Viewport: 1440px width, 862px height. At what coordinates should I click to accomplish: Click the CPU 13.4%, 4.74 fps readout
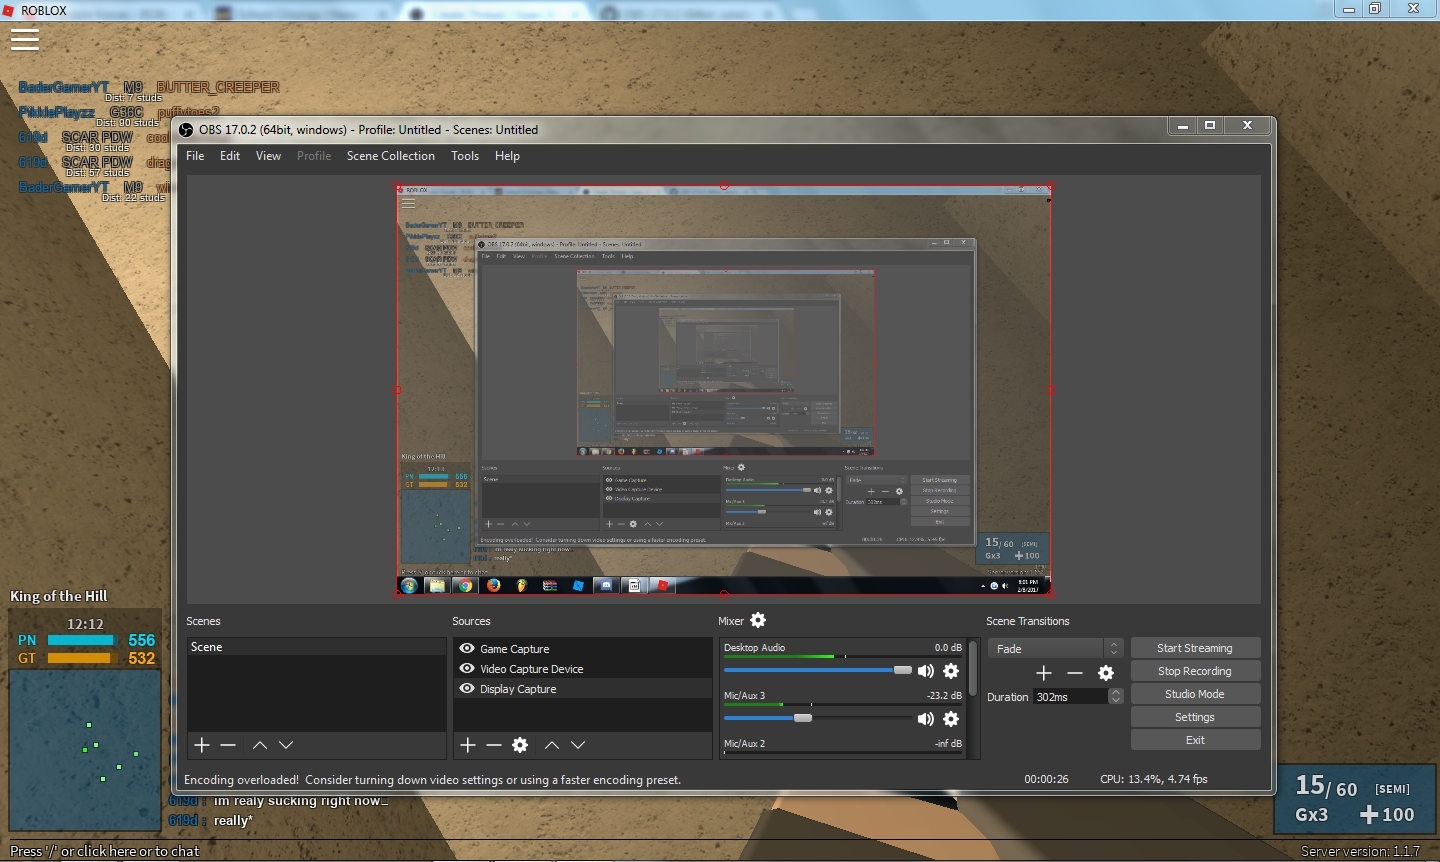(1154, 779)
